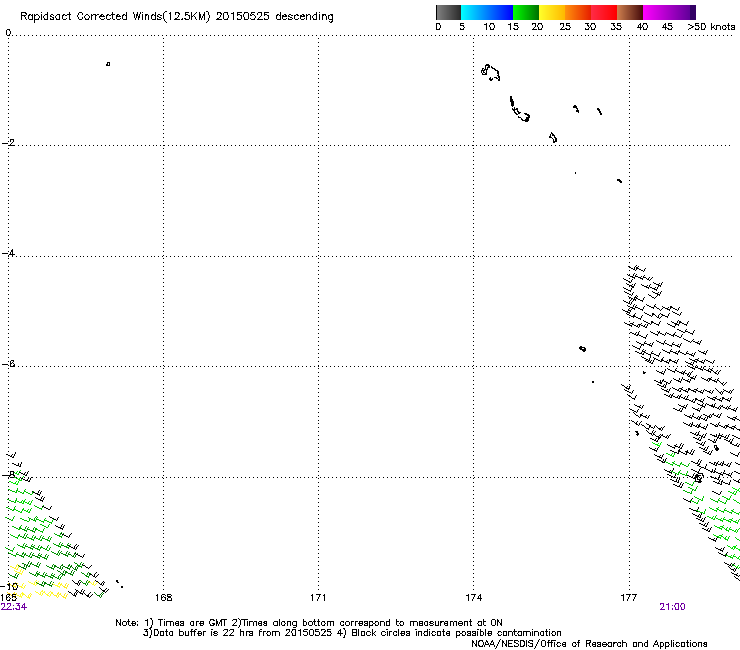Click the '-6' latitude axis label
740x650 pixels.
8,364
